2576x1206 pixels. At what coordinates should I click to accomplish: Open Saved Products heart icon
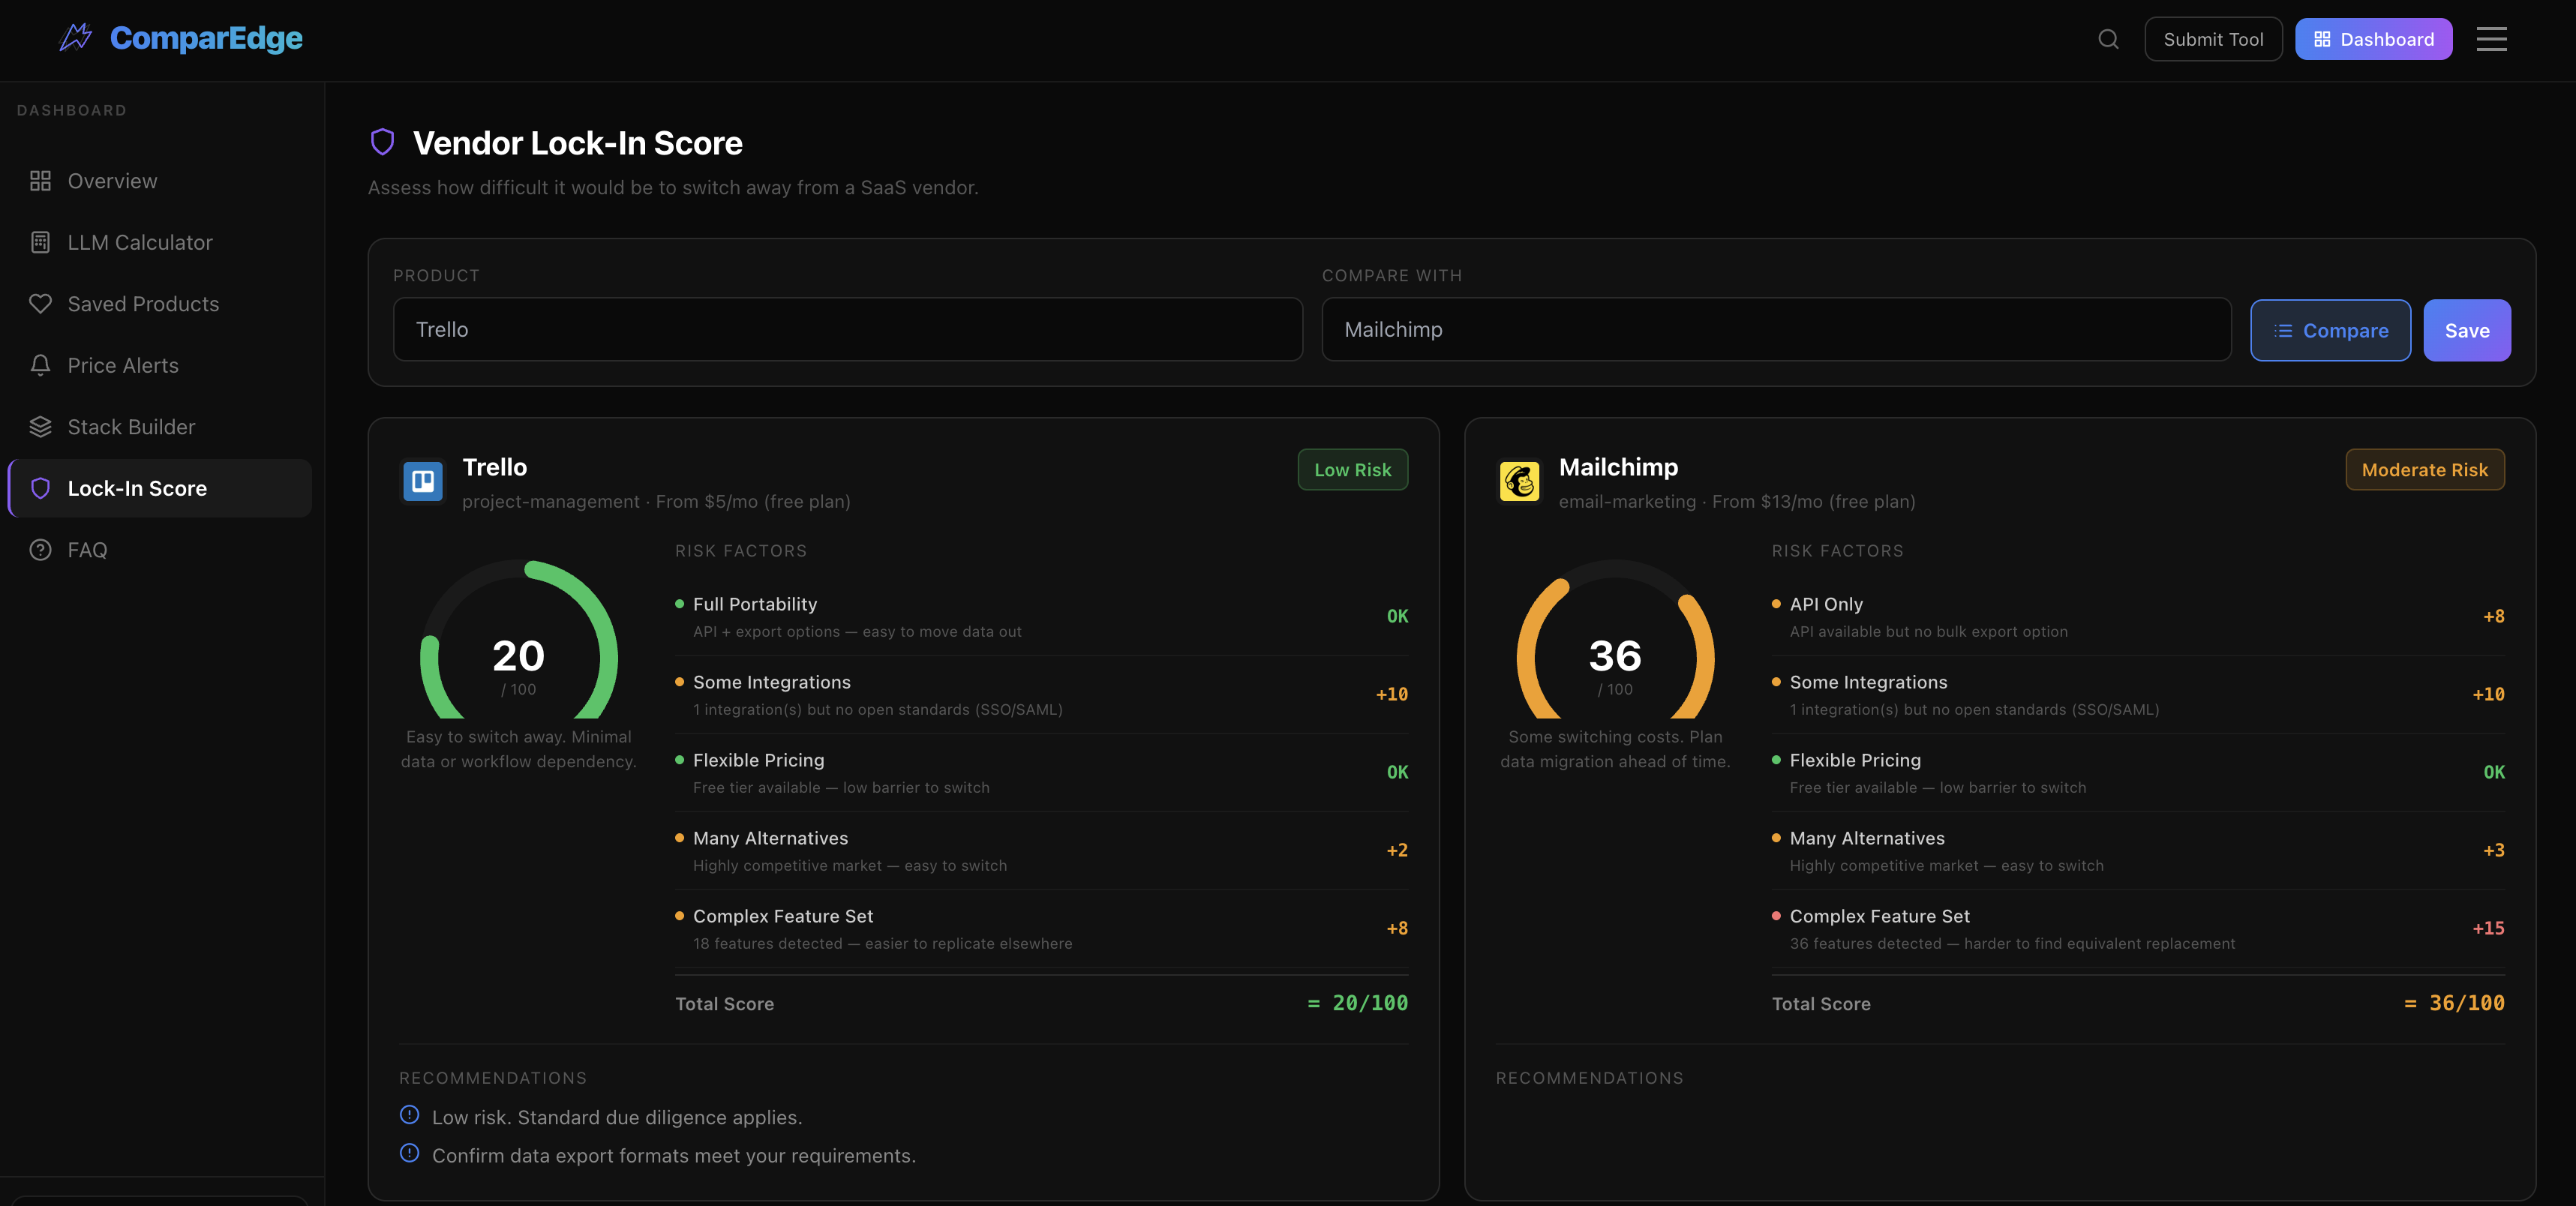point(41,303)
